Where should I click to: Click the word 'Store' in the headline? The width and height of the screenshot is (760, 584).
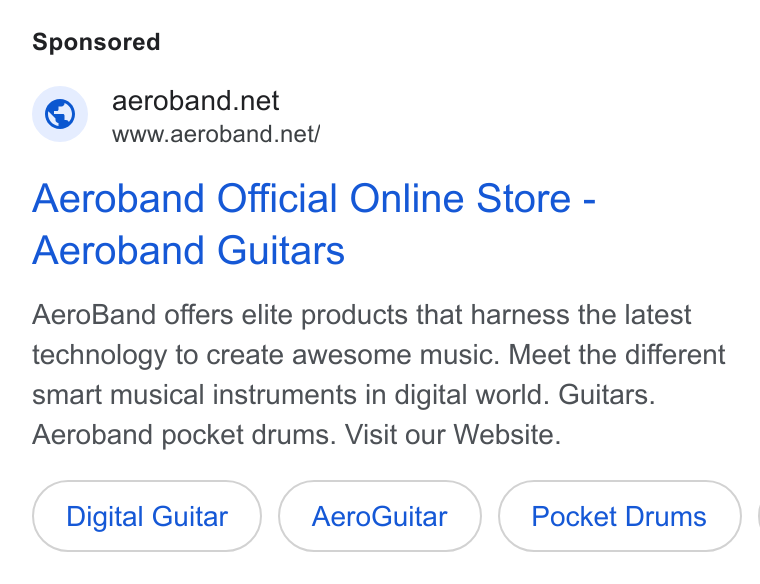pos(523,198)
